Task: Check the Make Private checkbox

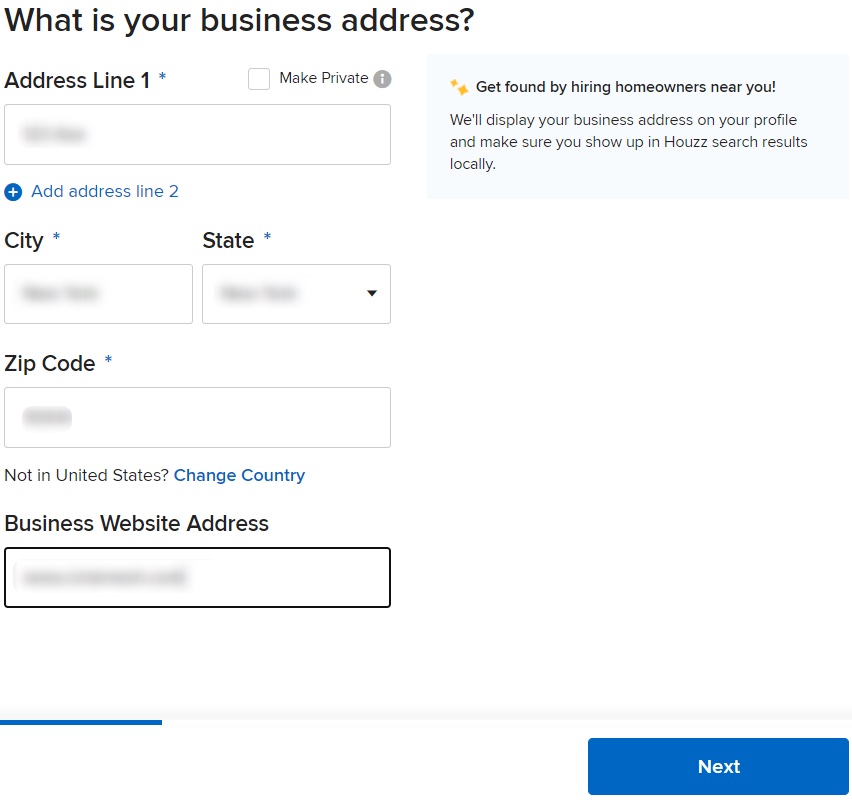Action: (259, 78)
